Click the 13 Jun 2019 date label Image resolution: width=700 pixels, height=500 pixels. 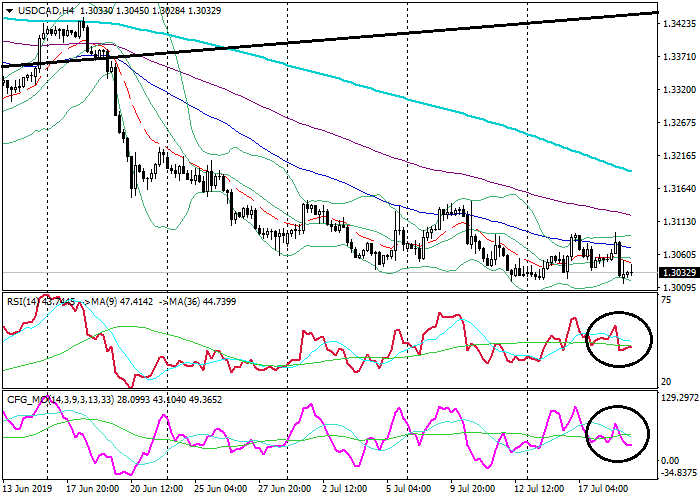coord(28,487)
